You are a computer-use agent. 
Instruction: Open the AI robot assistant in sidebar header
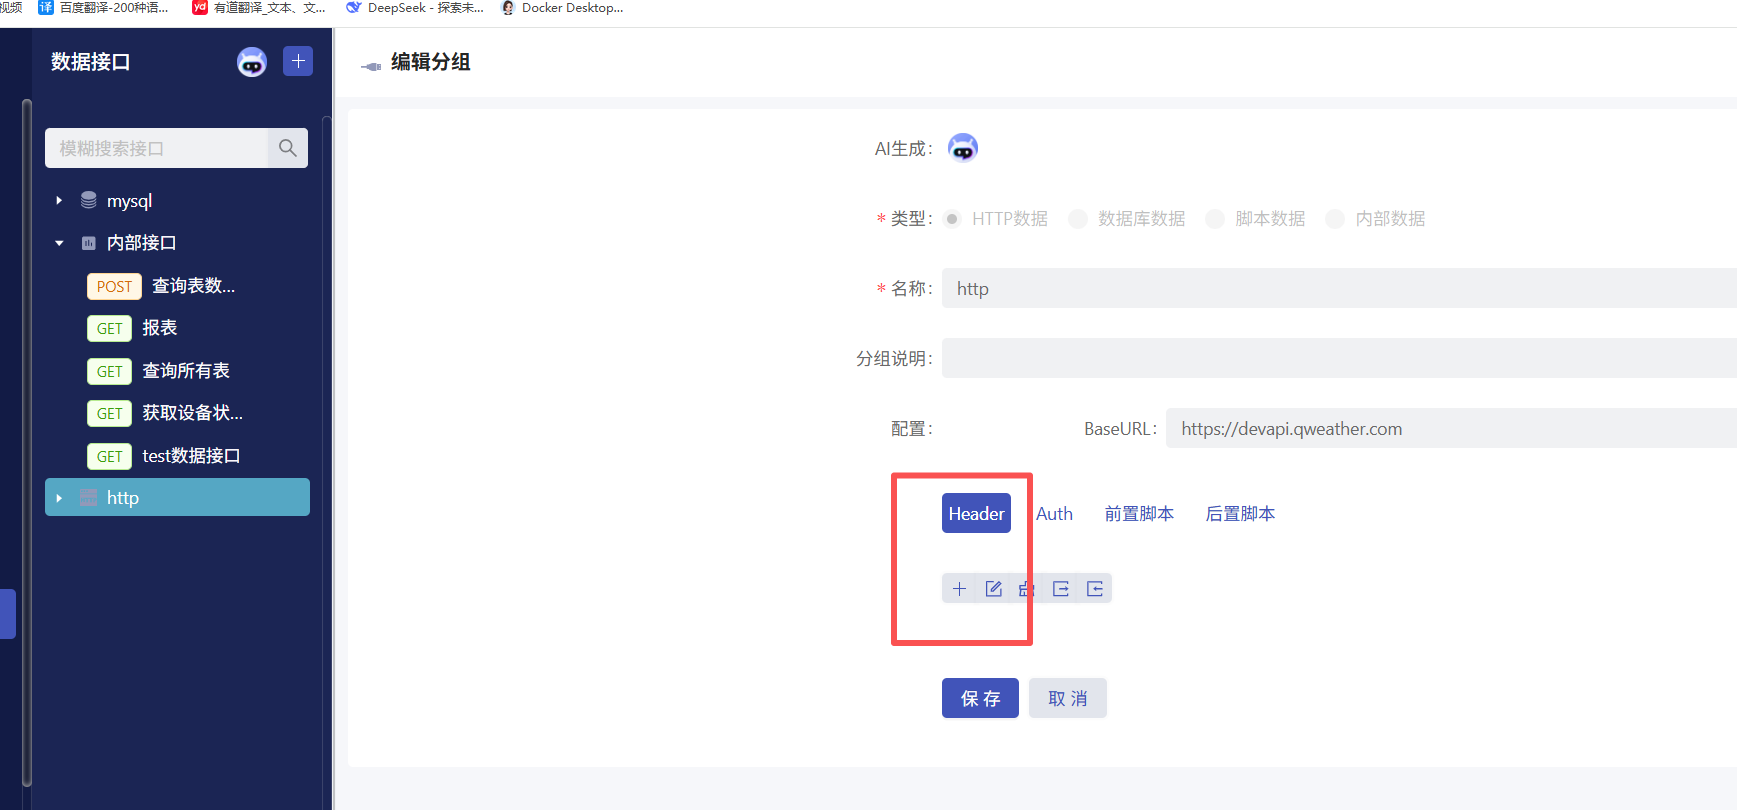click(252, 62)
